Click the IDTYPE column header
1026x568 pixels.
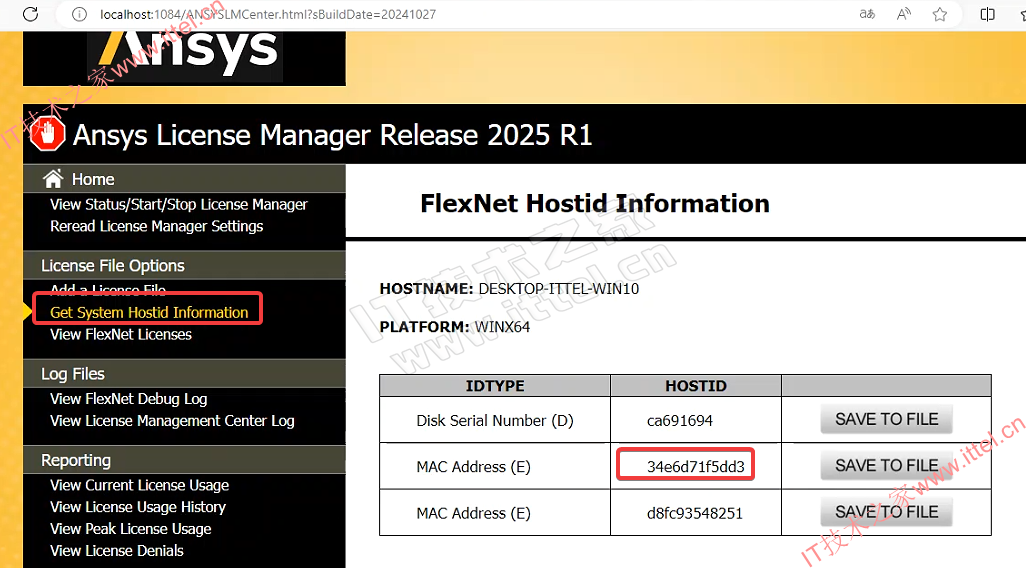(495, 386)
